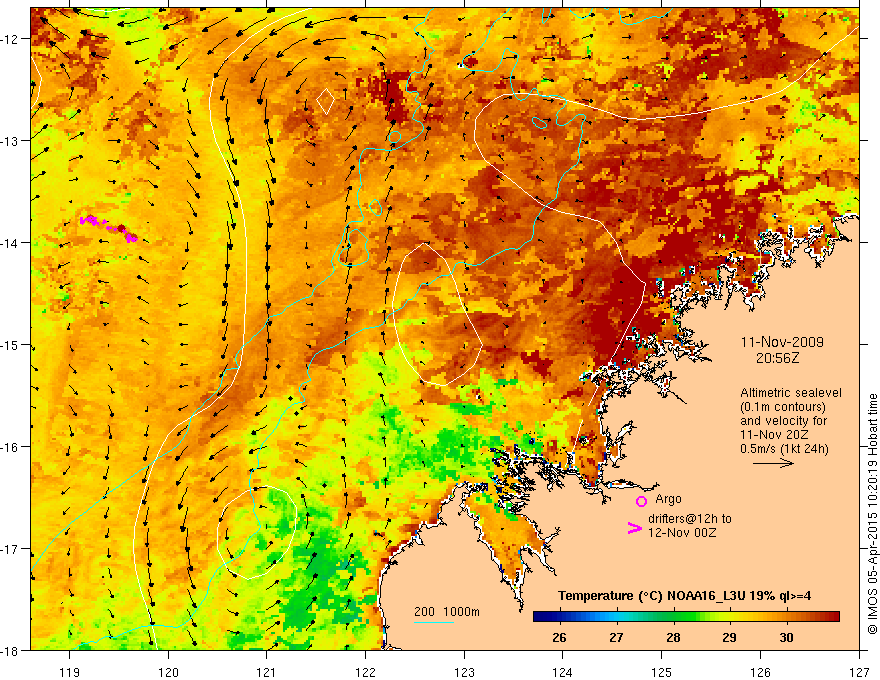Click longitude axis label 119

(70, 673)
